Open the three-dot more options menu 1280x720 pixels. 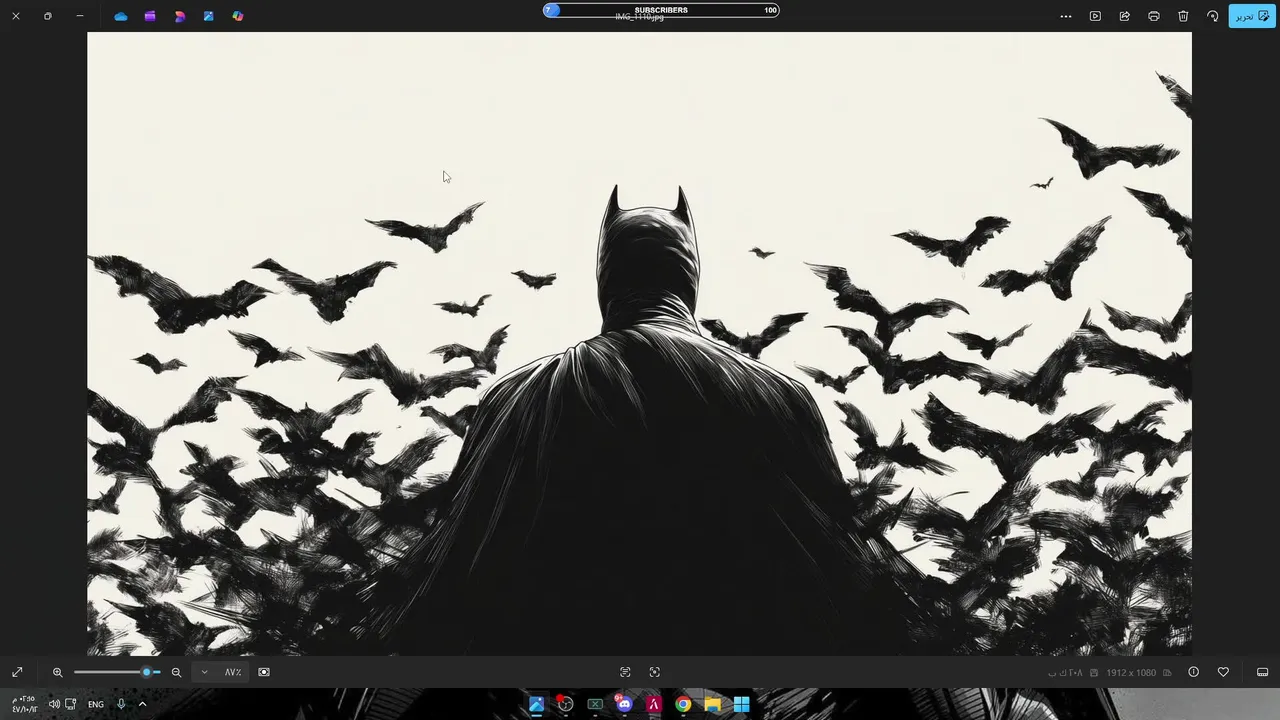[1066, 16]
